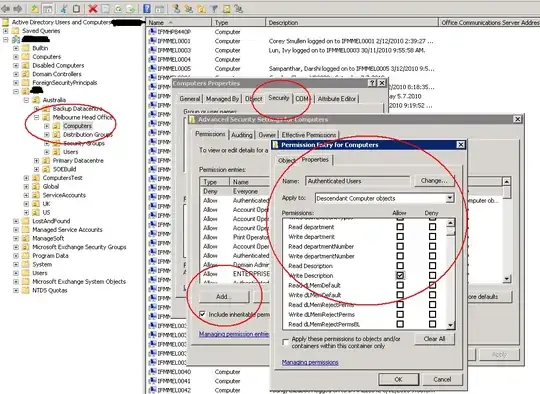Screen dimensions: 540x394
Task: Expand the LostAndFound tree node
Action: 16,221
